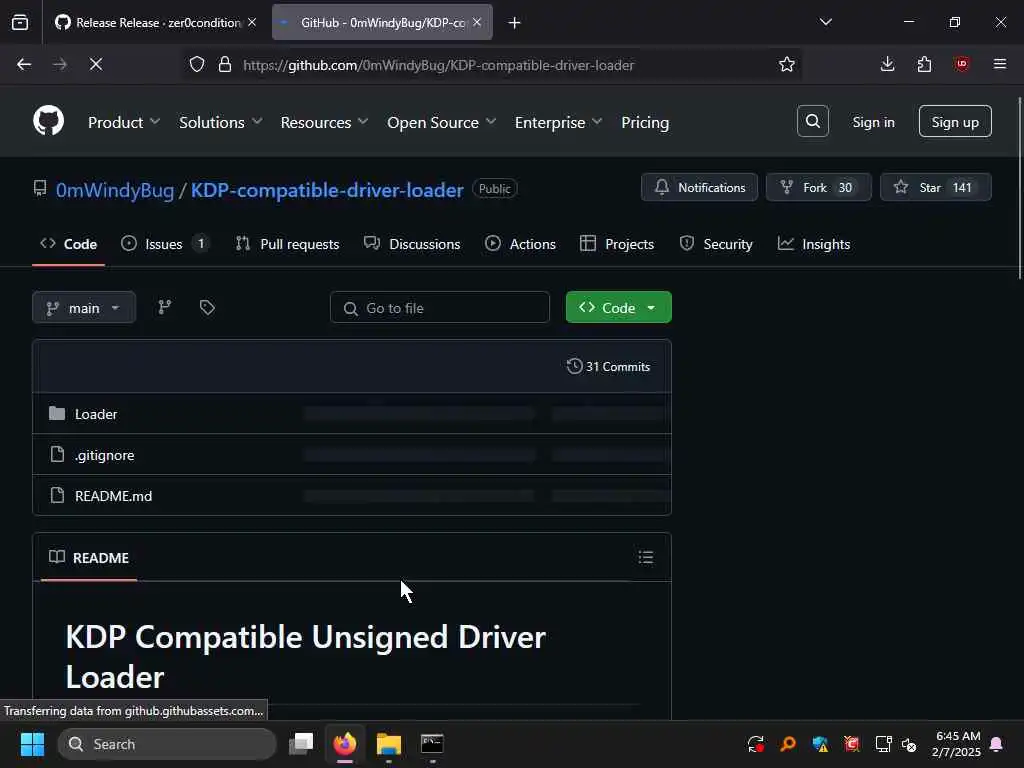View repository tags icon

(207, 307)
